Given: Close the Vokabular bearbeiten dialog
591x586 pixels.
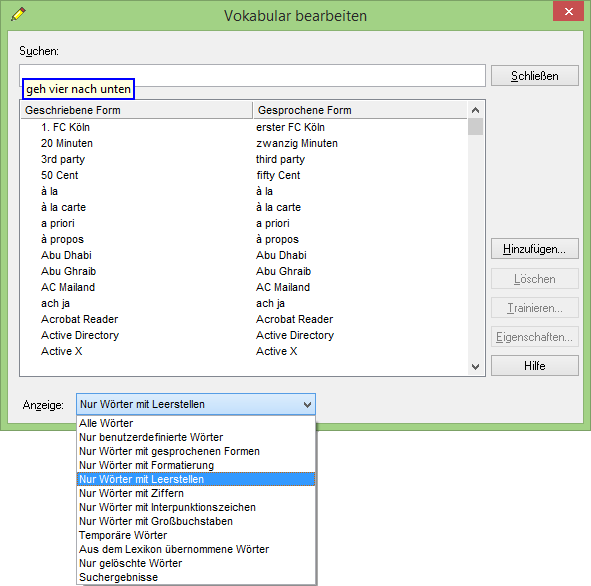Looking at the screenshot, I should tap(568, 11).
